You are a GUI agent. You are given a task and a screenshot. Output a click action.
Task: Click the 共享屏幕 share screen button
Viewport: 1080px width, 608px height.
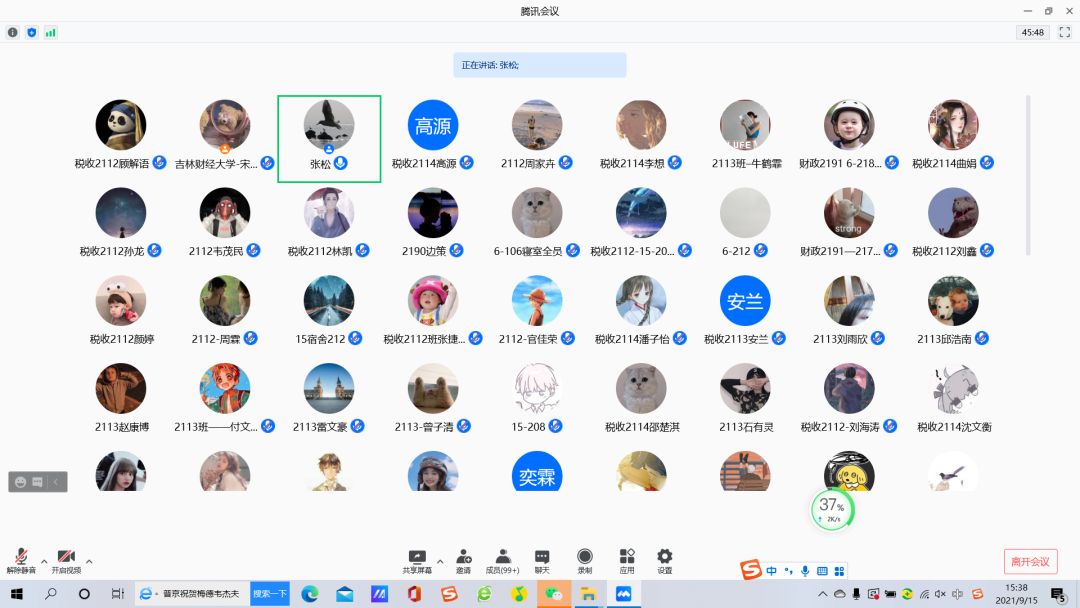tap(417, 560)
